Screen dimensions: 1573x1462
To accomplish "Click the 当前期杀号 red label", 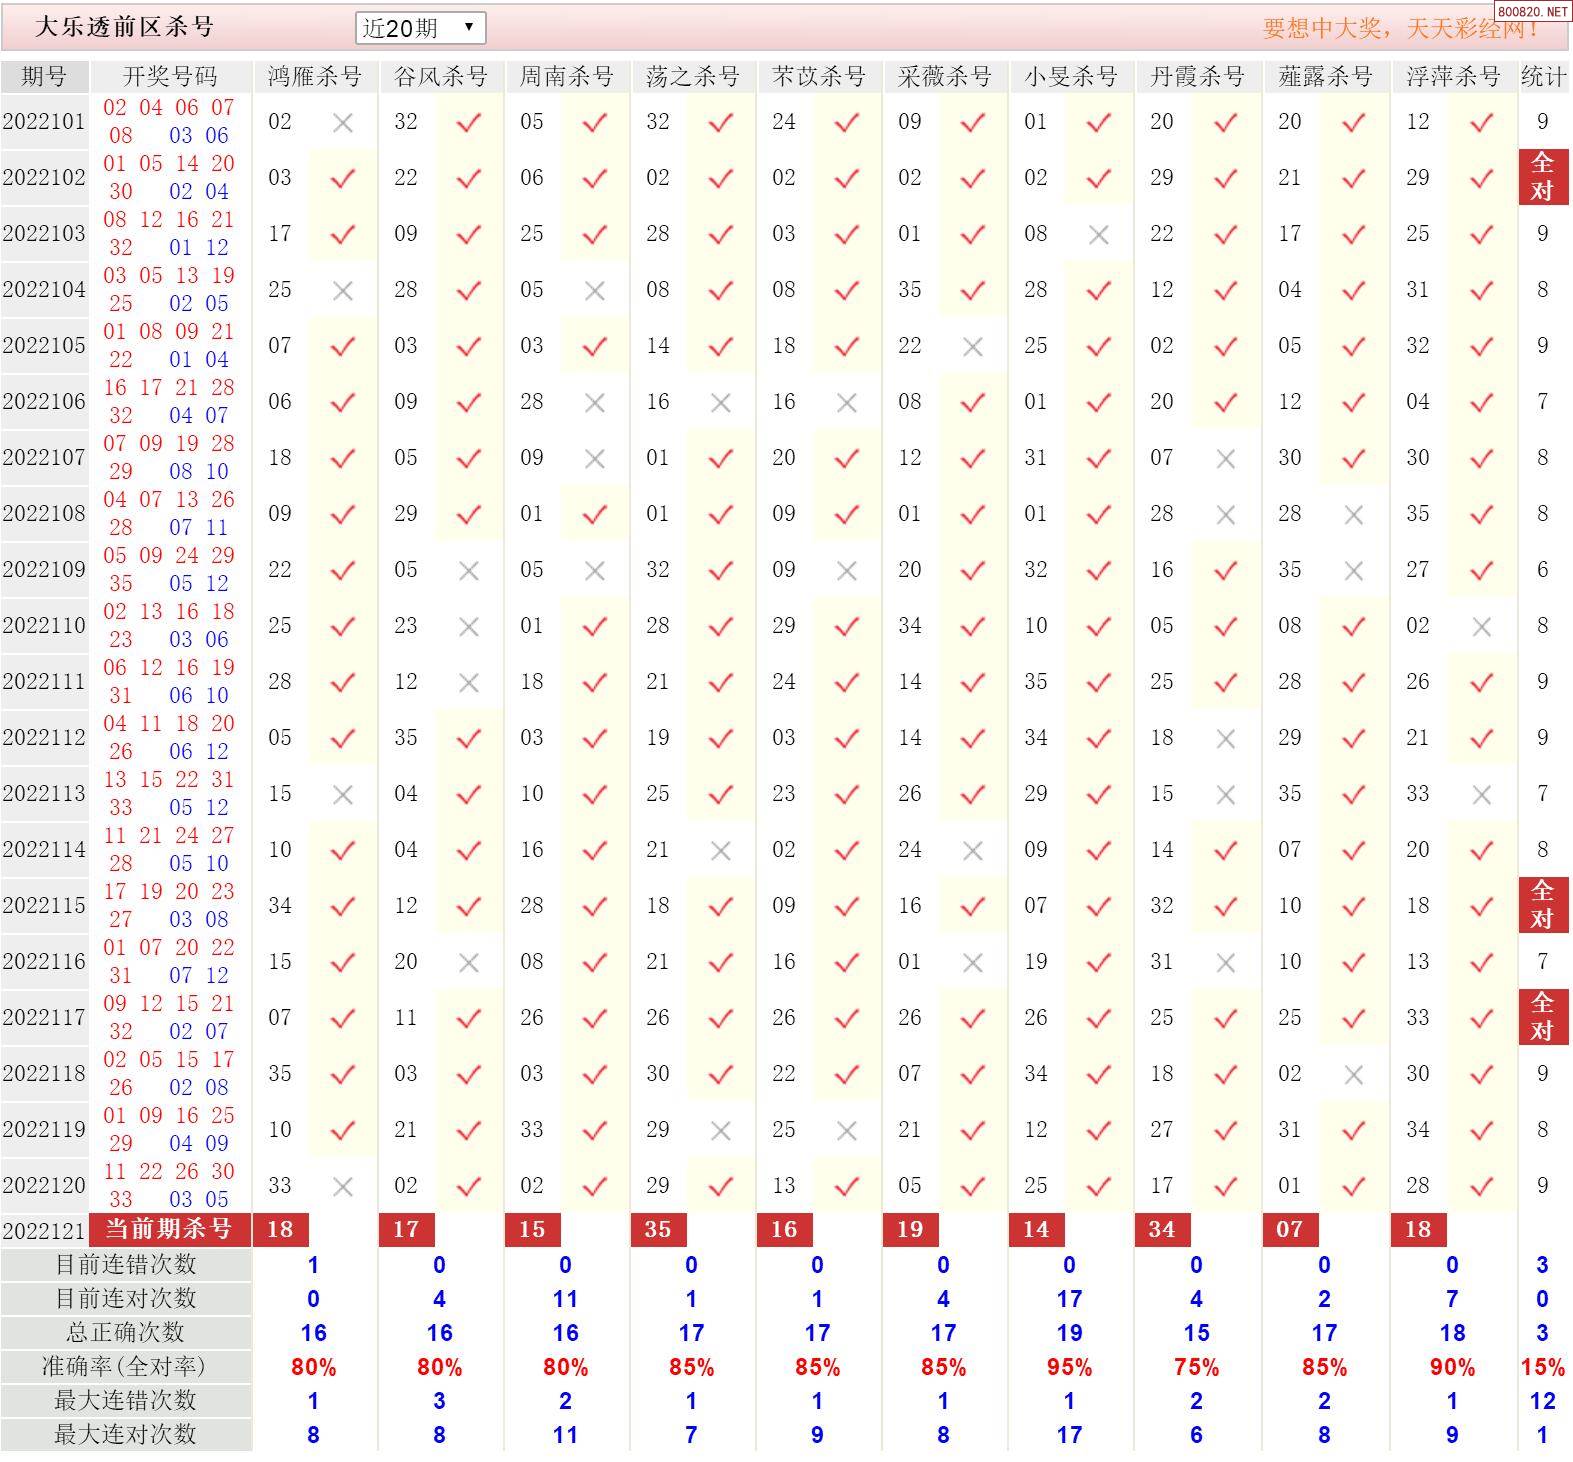I will click(x=169, y=1229).
